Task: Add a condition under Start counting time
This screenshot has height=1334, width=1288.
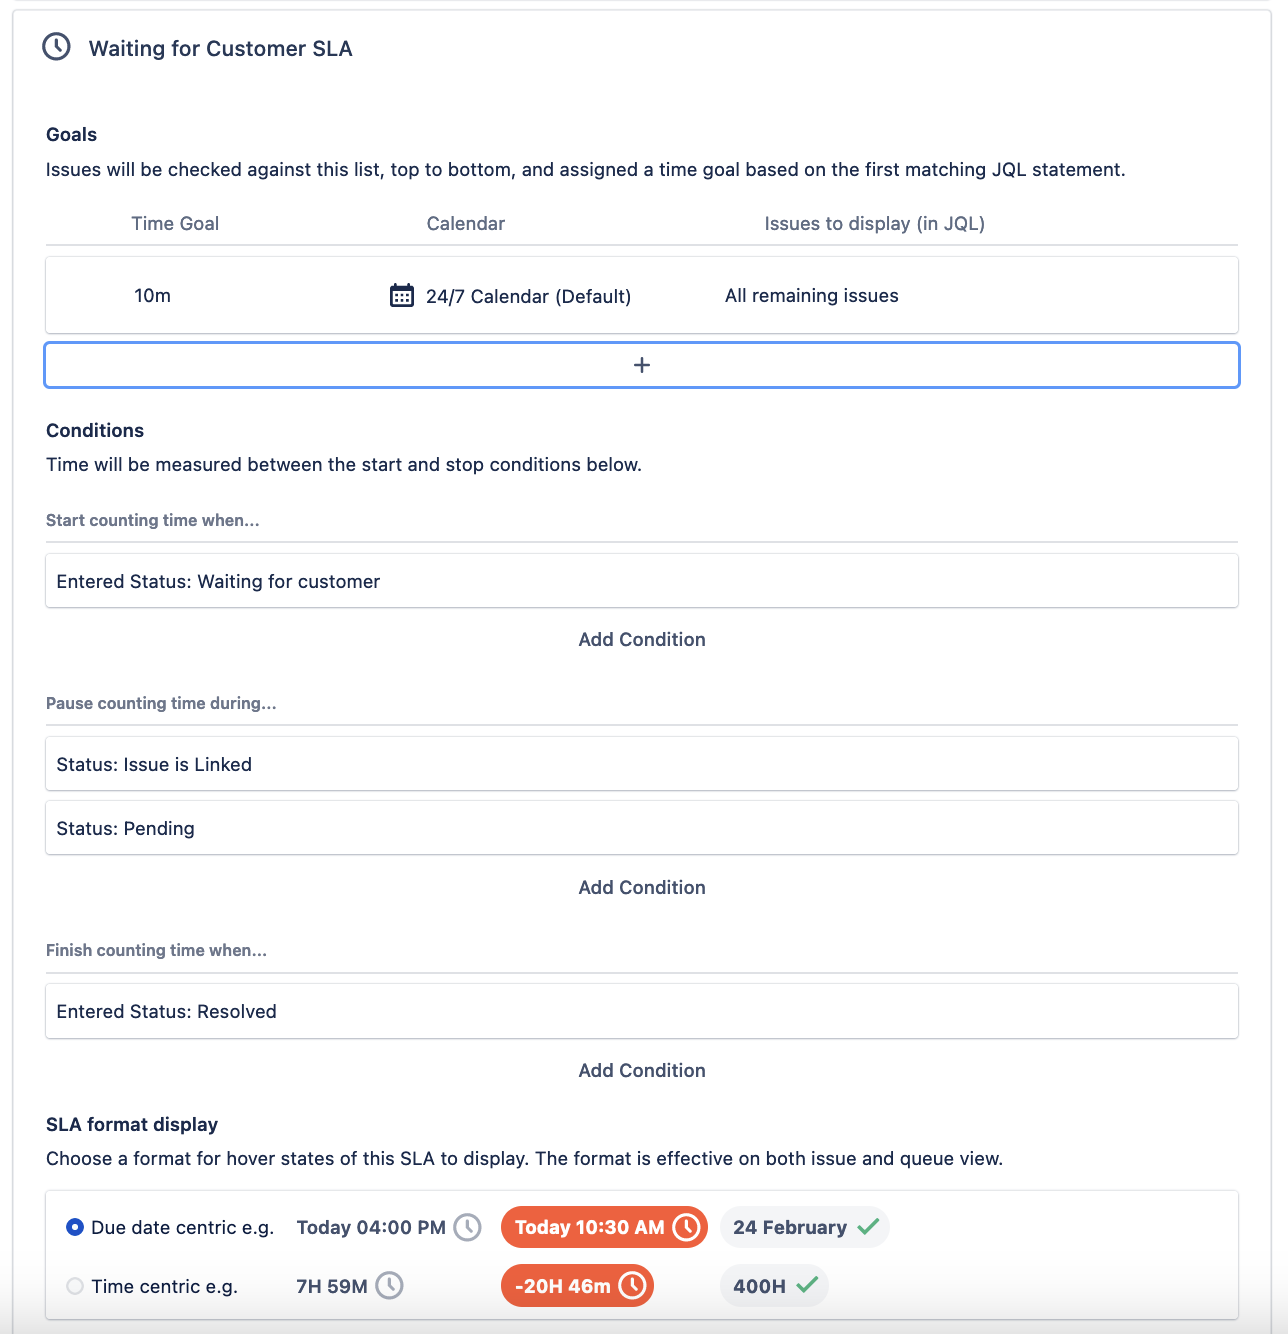Action: point(642,639)
